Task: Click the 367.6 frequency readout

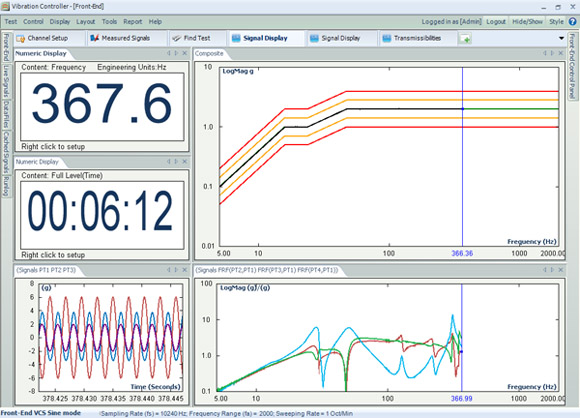Action: pyautogui.click(x=102, y=104)
